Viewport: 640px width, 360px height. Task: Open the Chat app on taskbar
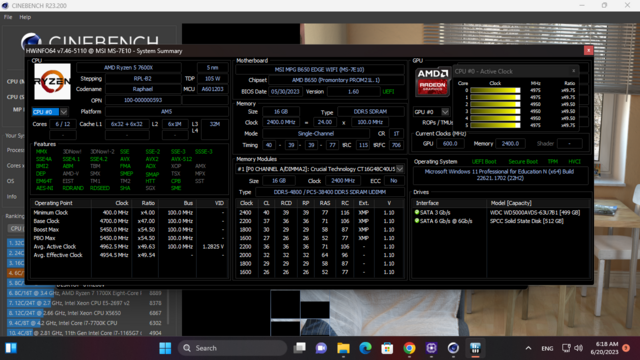321,348
